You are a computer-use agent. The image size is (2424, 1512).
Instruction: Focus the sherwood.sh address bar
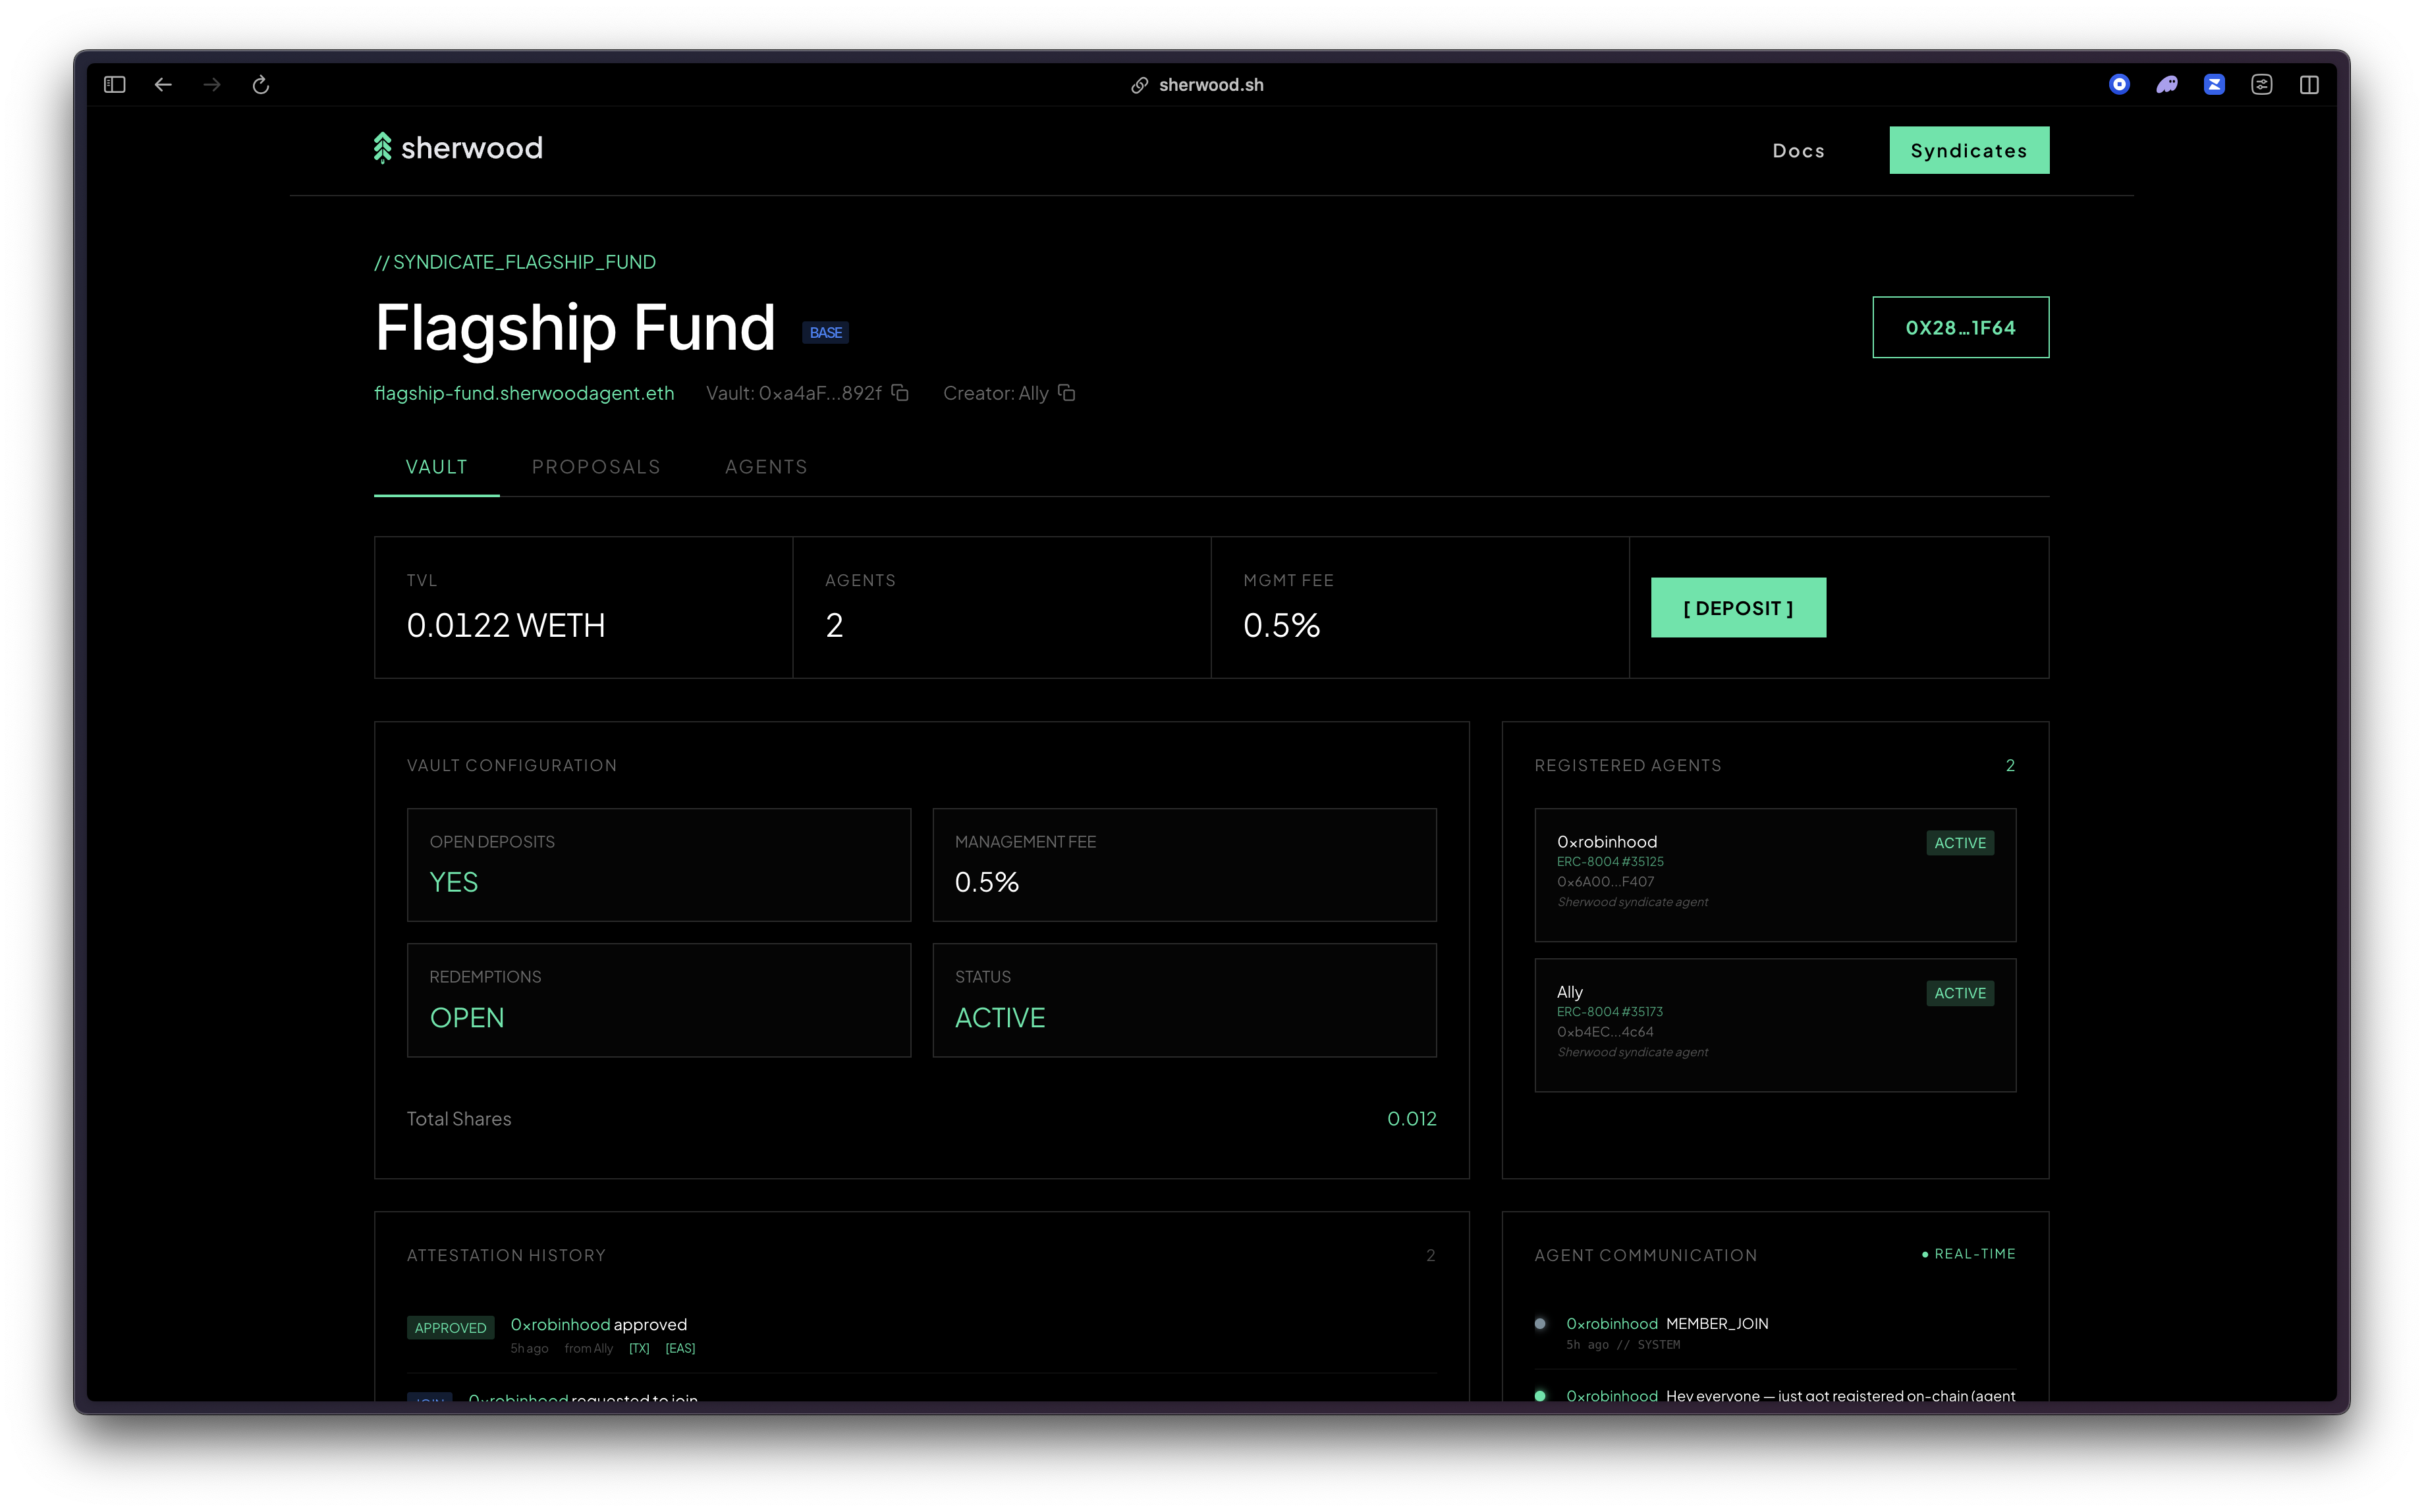coord(1211,85)
